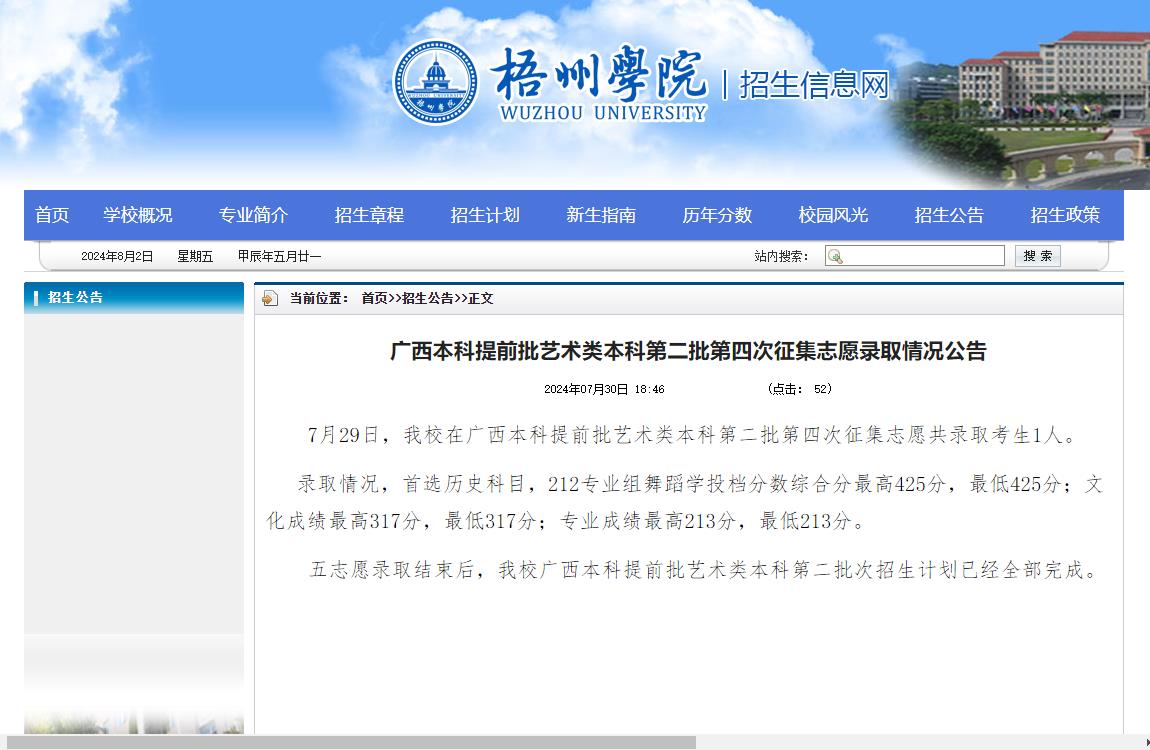Open the 招生计划 navigation item
This screenshot has height=750, width=1150.
tap(485, 215)
